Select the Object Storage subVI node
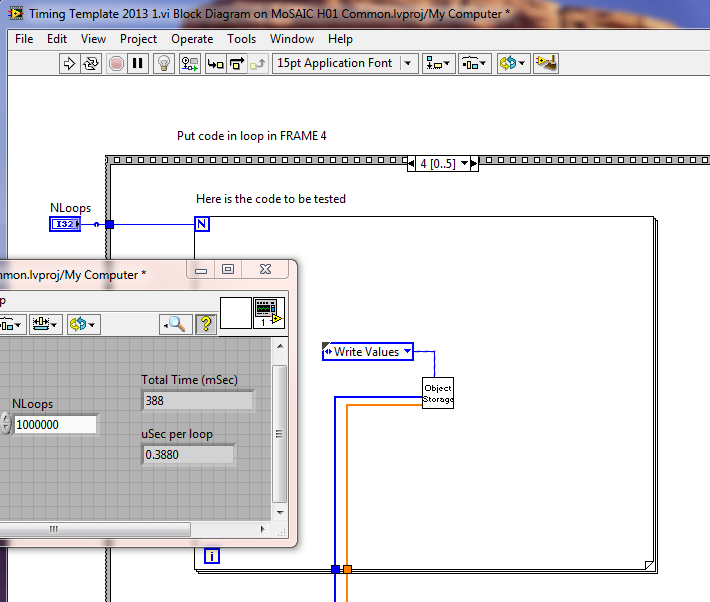 point(438,393)
